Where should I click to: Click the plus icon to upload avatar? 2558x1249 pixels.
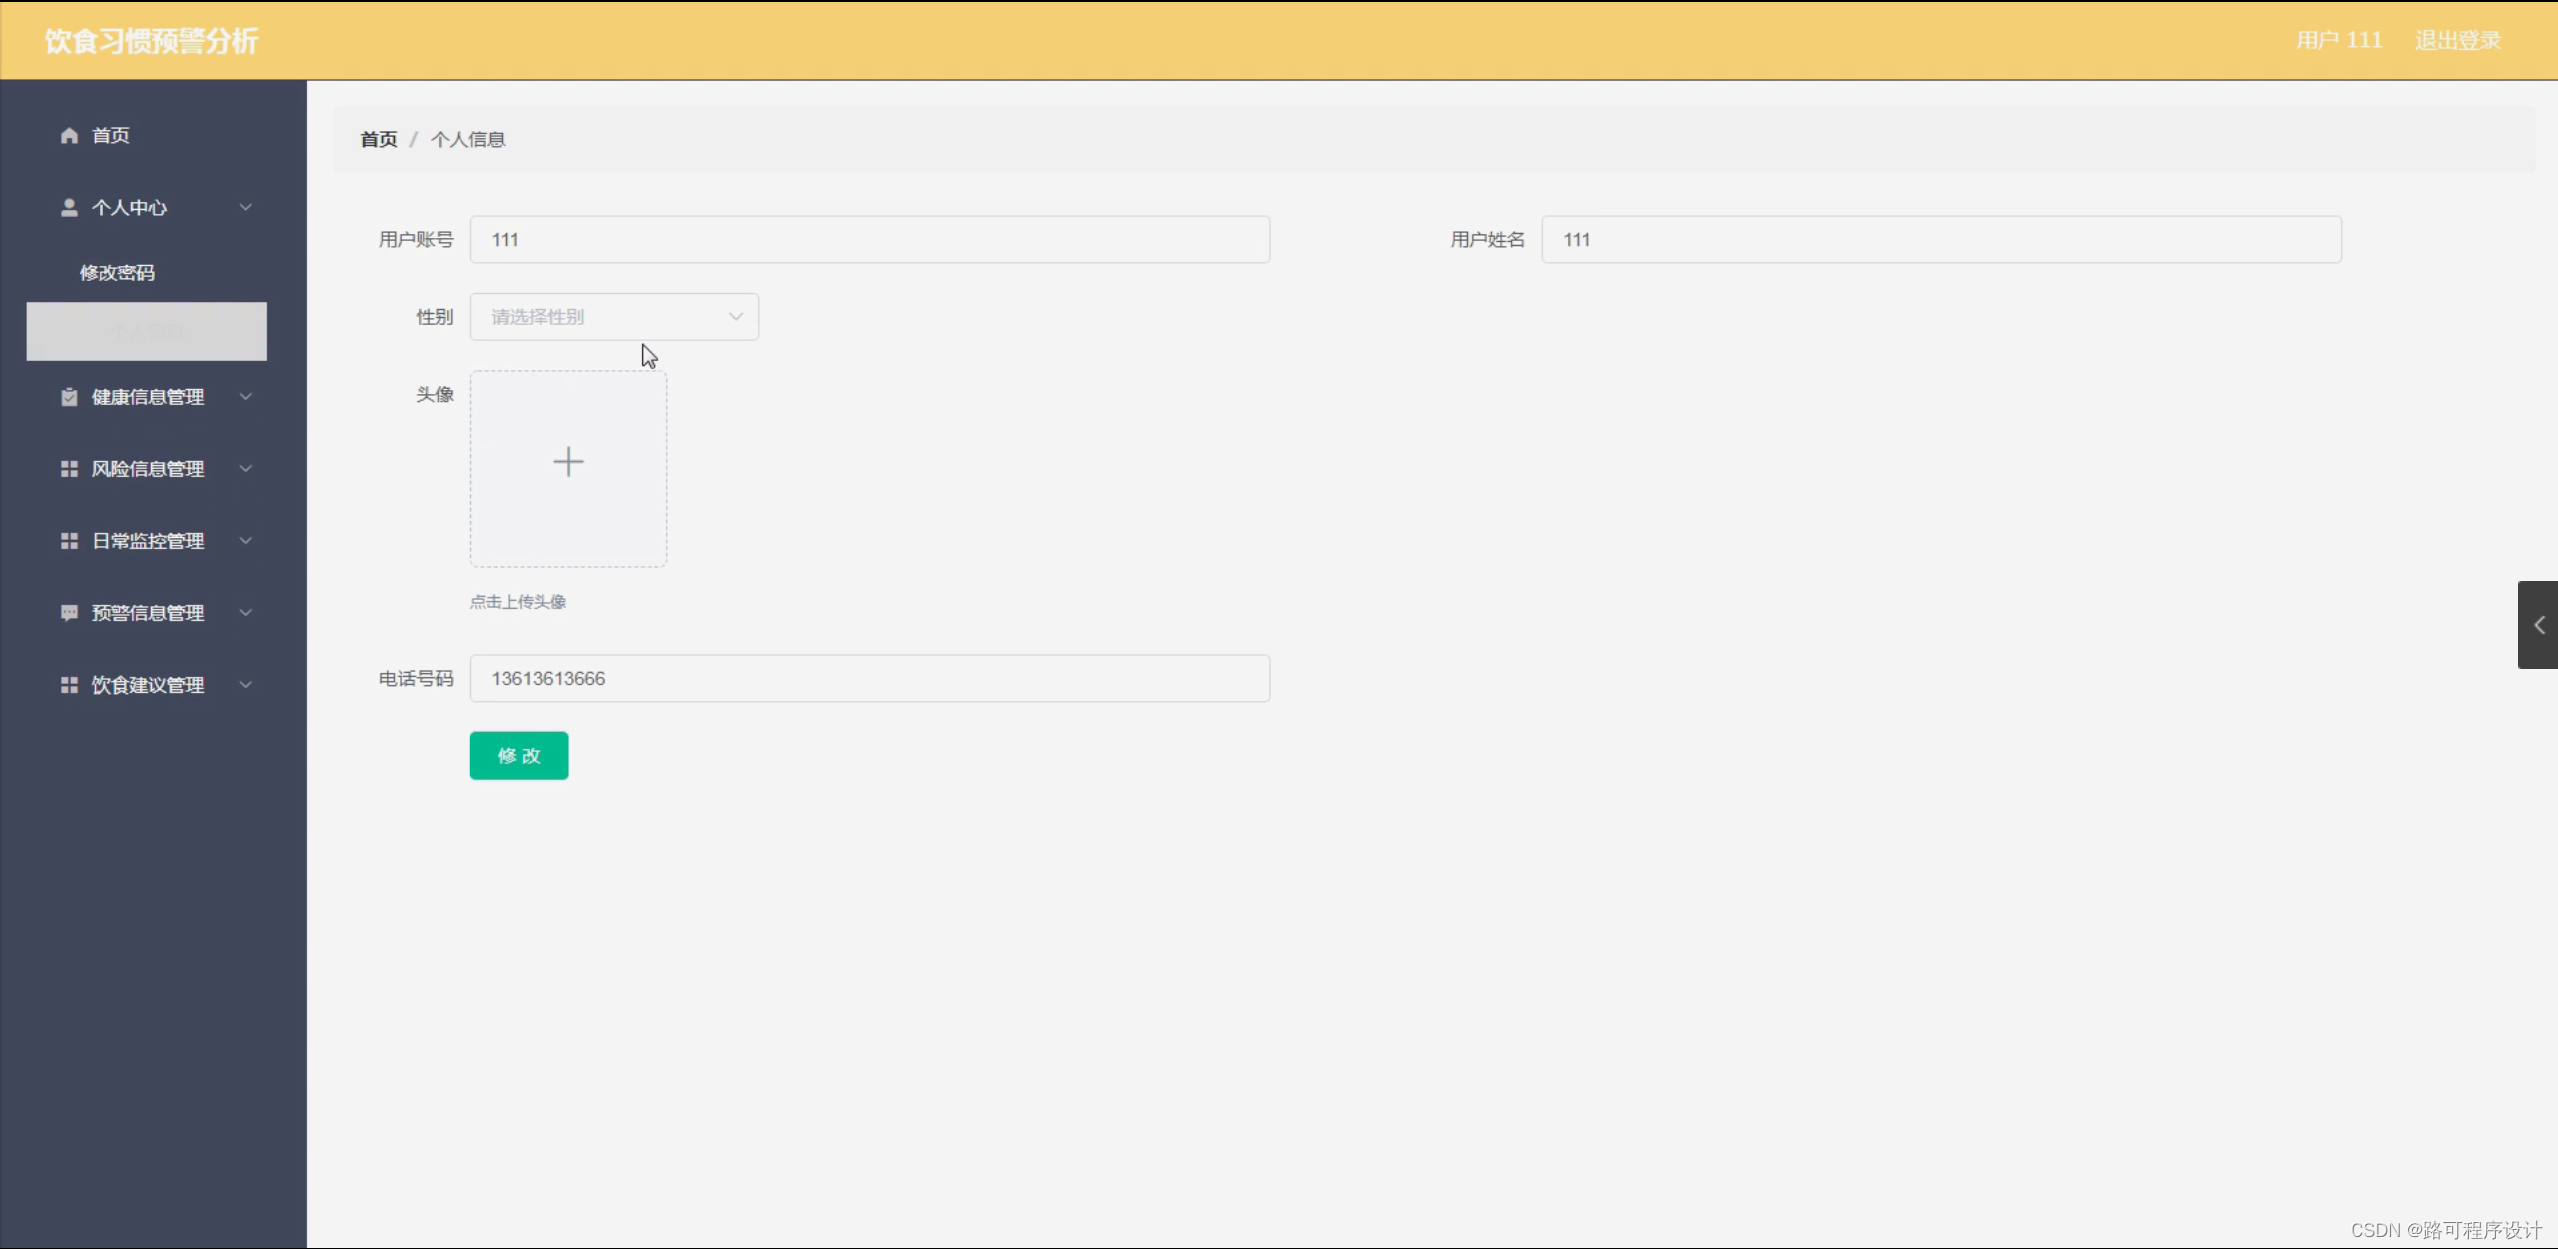click(x=567, y=461)
